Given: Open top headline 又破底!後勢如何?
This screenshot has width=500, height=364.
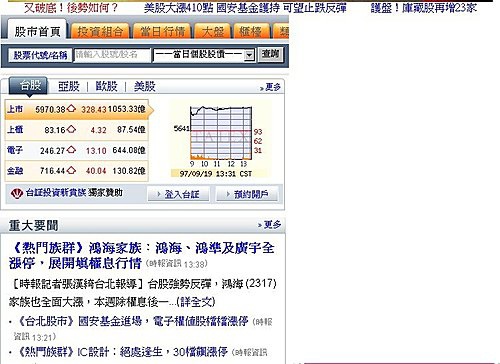Looking at the screenshot, I should pos(71,8).
